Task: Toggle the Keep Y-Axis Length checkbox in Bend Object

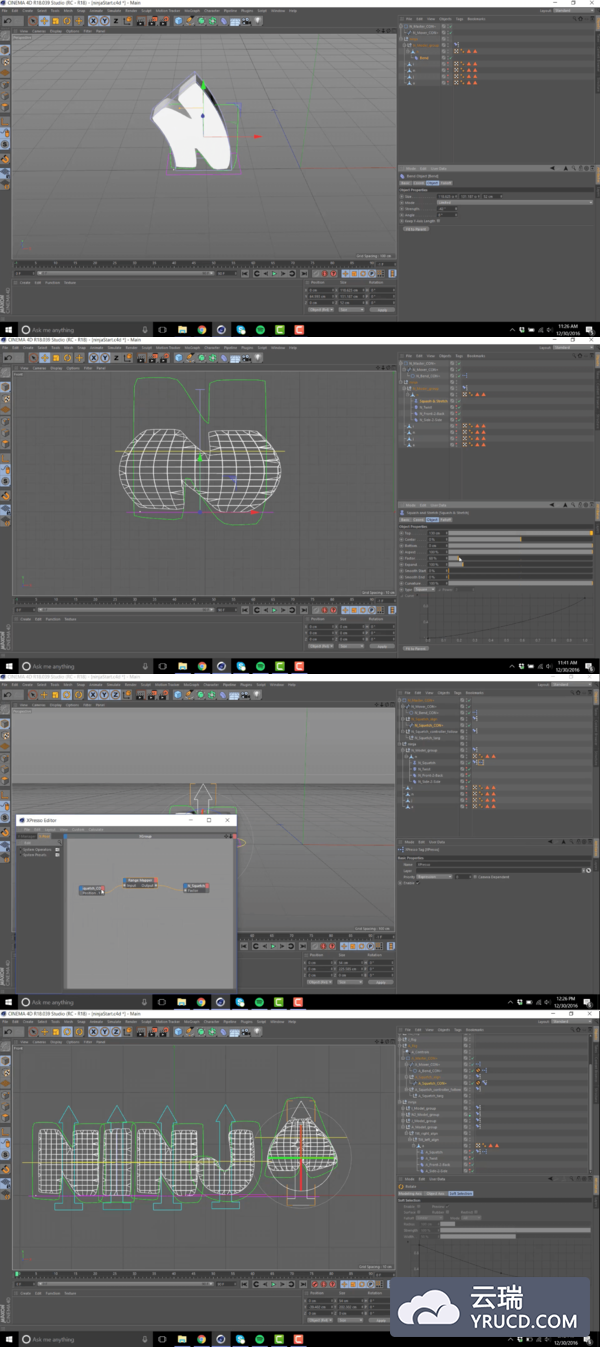Action: 438,221
